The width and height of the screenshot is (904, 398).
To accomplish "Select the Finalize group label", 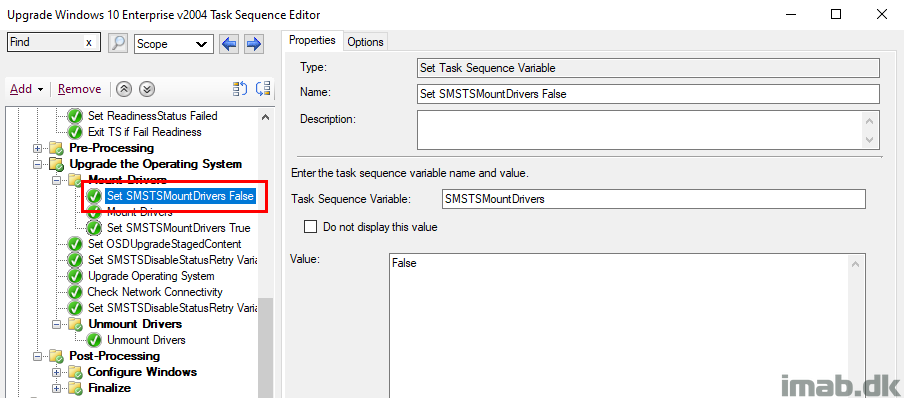I will pyautogui.click(x=110, y=388).
